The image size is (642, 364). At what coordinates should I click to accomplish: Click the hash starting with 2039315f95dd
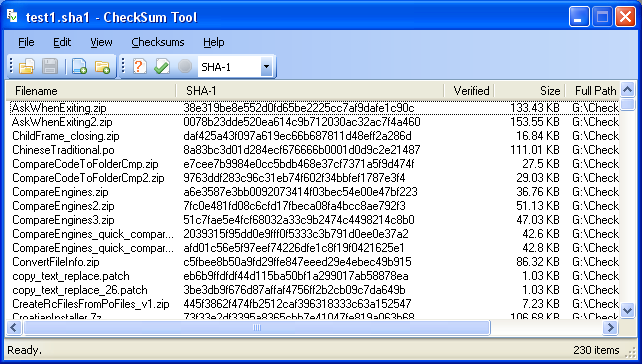[x=296, y=234]
